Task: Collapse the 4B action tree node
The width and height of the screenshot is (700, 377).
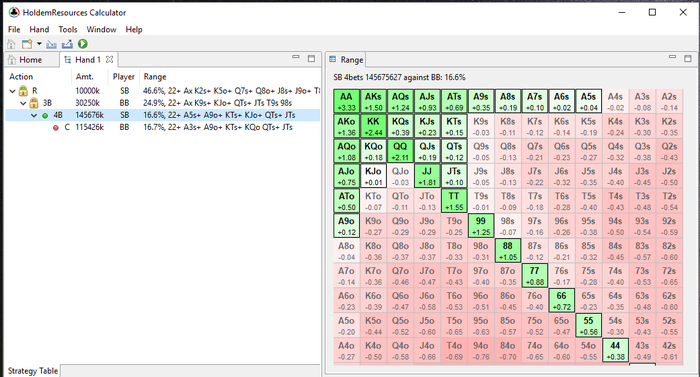Action: click(33, 115)
